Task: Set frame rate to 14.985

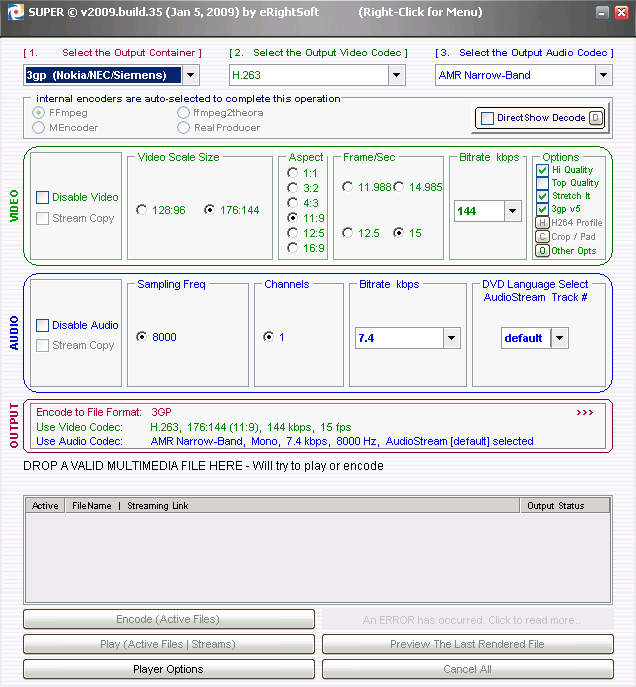Action: click(398, 187)
